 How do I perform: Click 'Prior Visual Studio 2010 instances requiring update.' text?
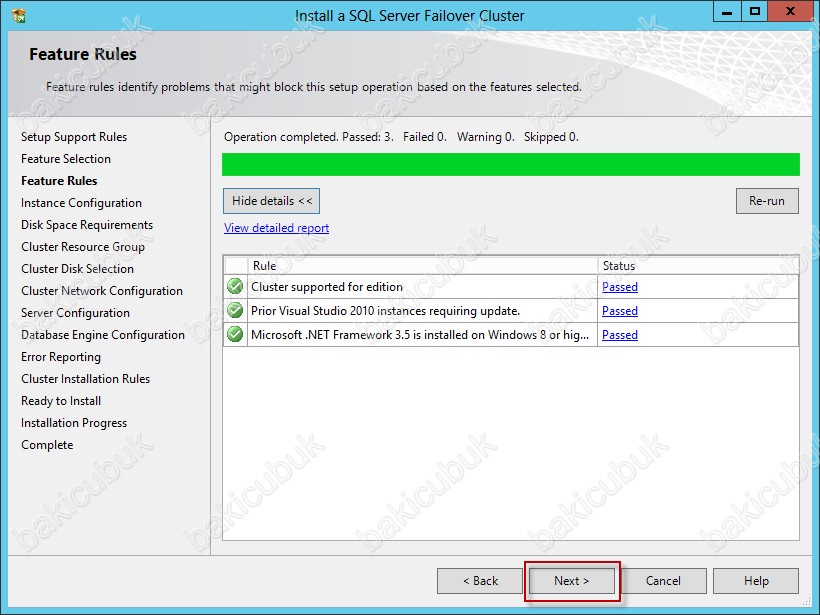(x=385, y=311)
